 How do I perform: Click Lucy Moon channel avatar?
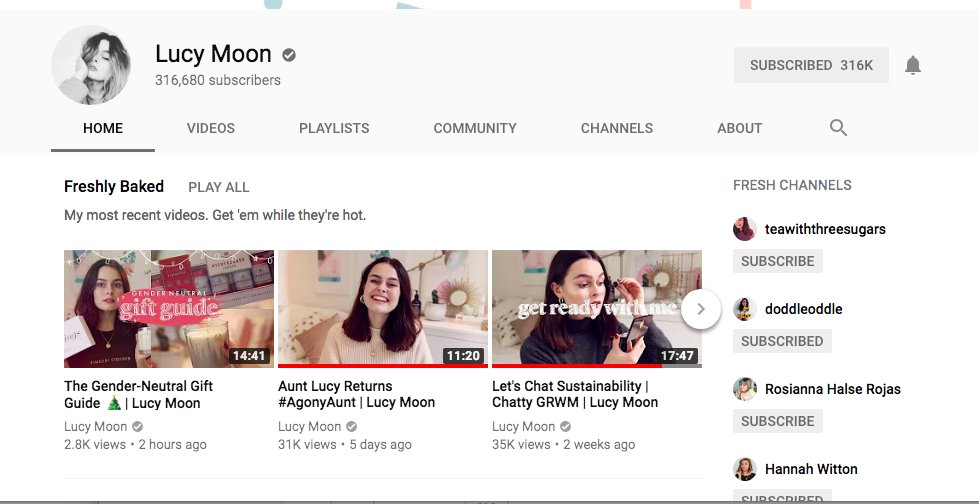(91, 65)
